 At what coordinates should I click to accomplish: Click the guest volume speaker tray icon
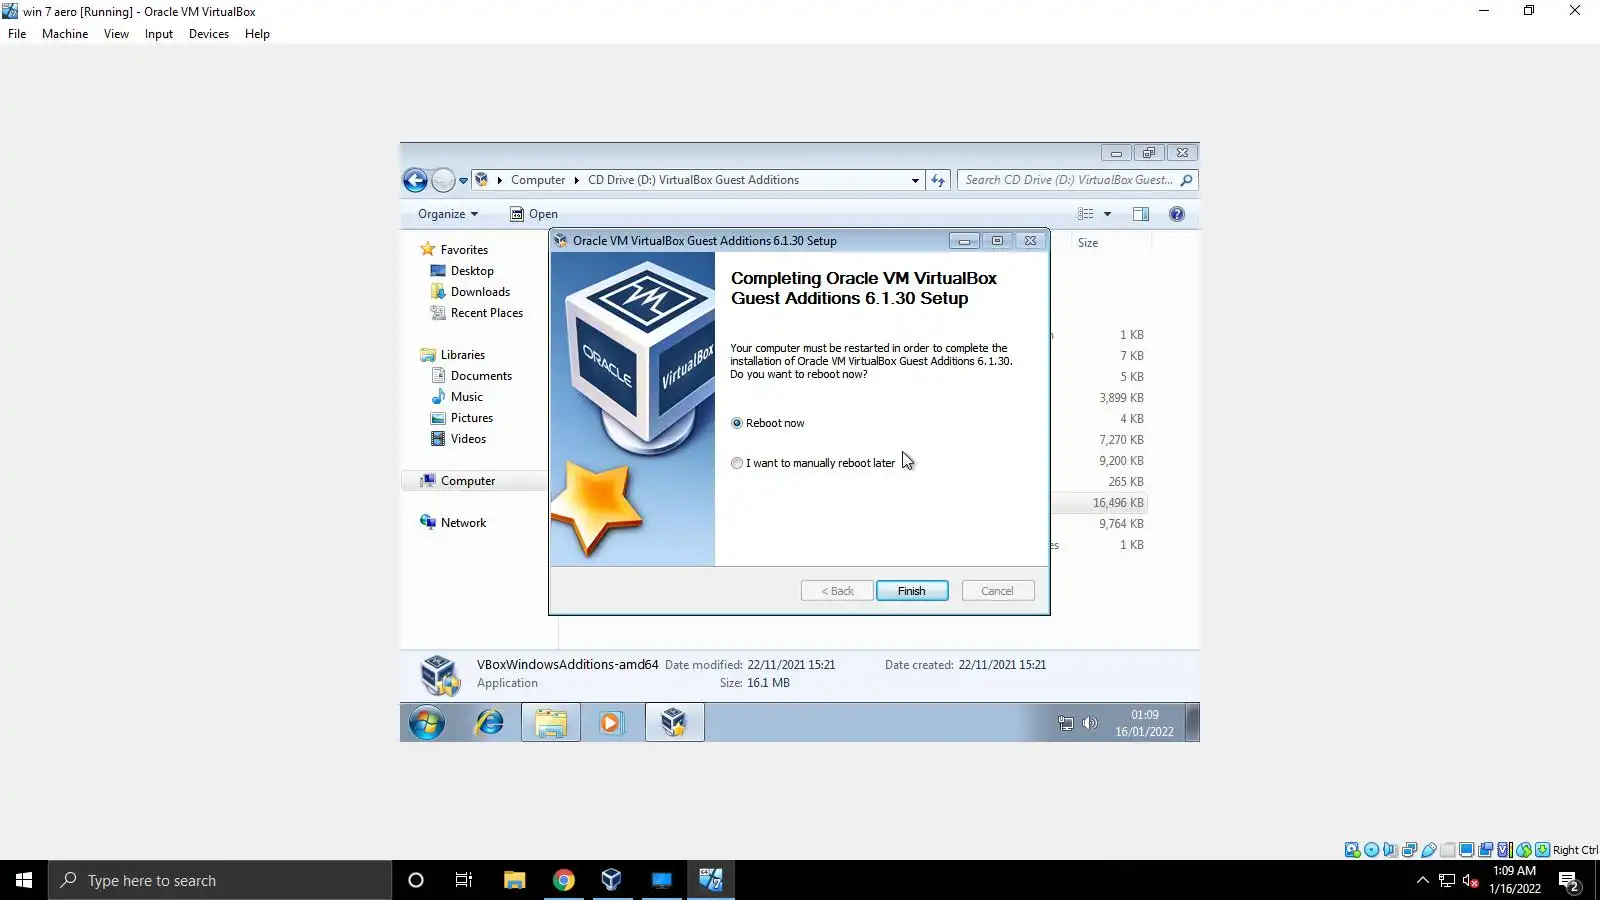coord(1090,723)
